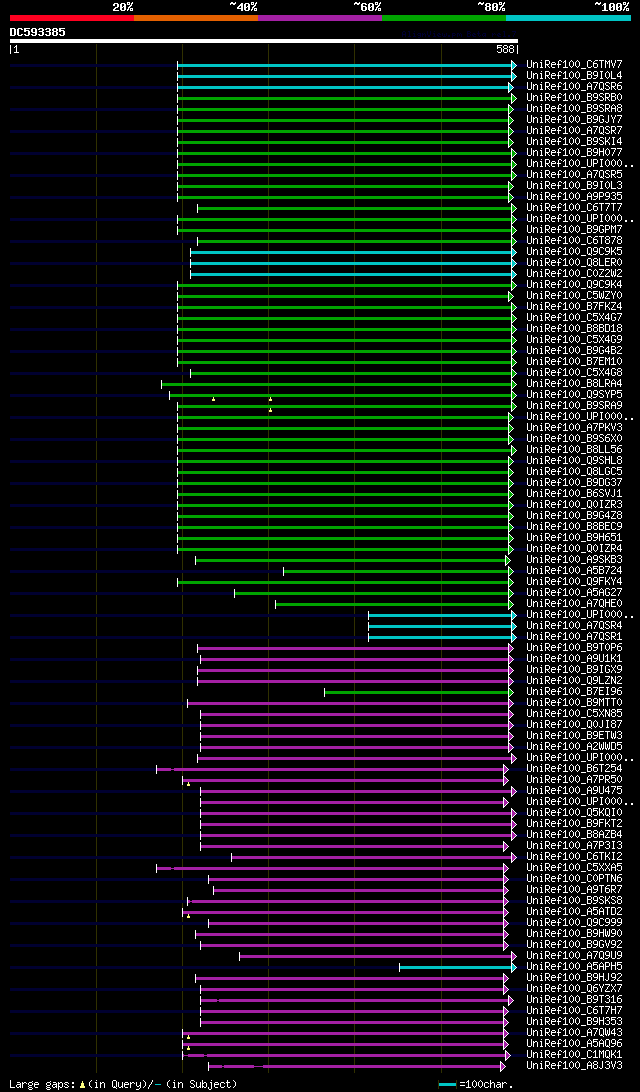Select hit 'UniRef100_Q5KQI0'
The width and height of the screenshot is (640, 1092).
click(x=574, y=813)
